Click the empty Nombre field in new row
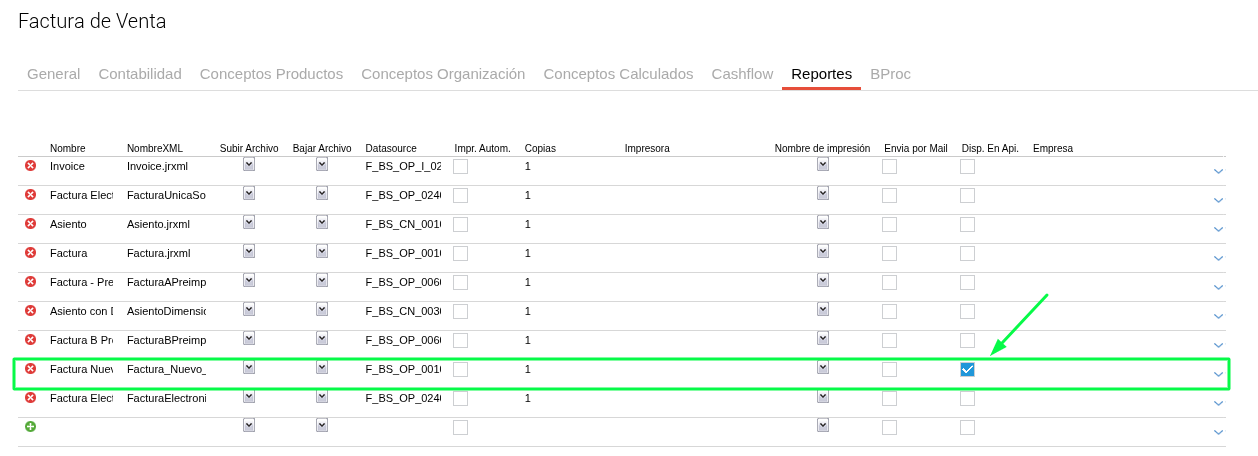Screen dimensions: 1258x456 pyautogui.click(x=81, y=427)
